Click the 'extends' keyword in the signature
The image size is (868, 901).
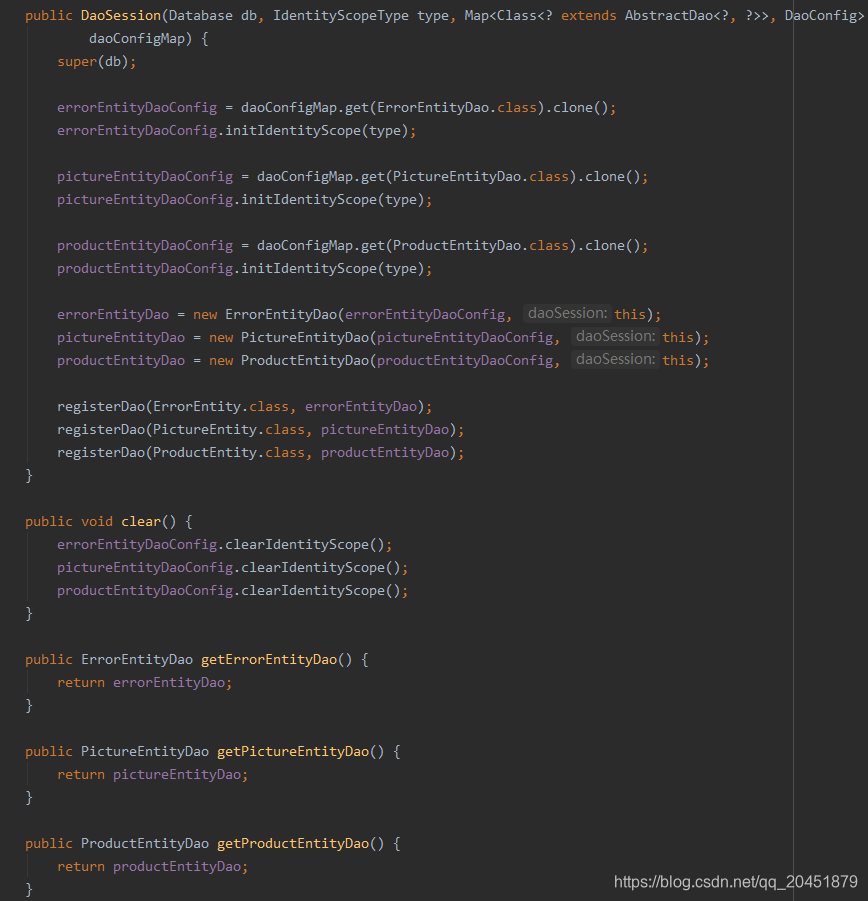tap(588, 16)
